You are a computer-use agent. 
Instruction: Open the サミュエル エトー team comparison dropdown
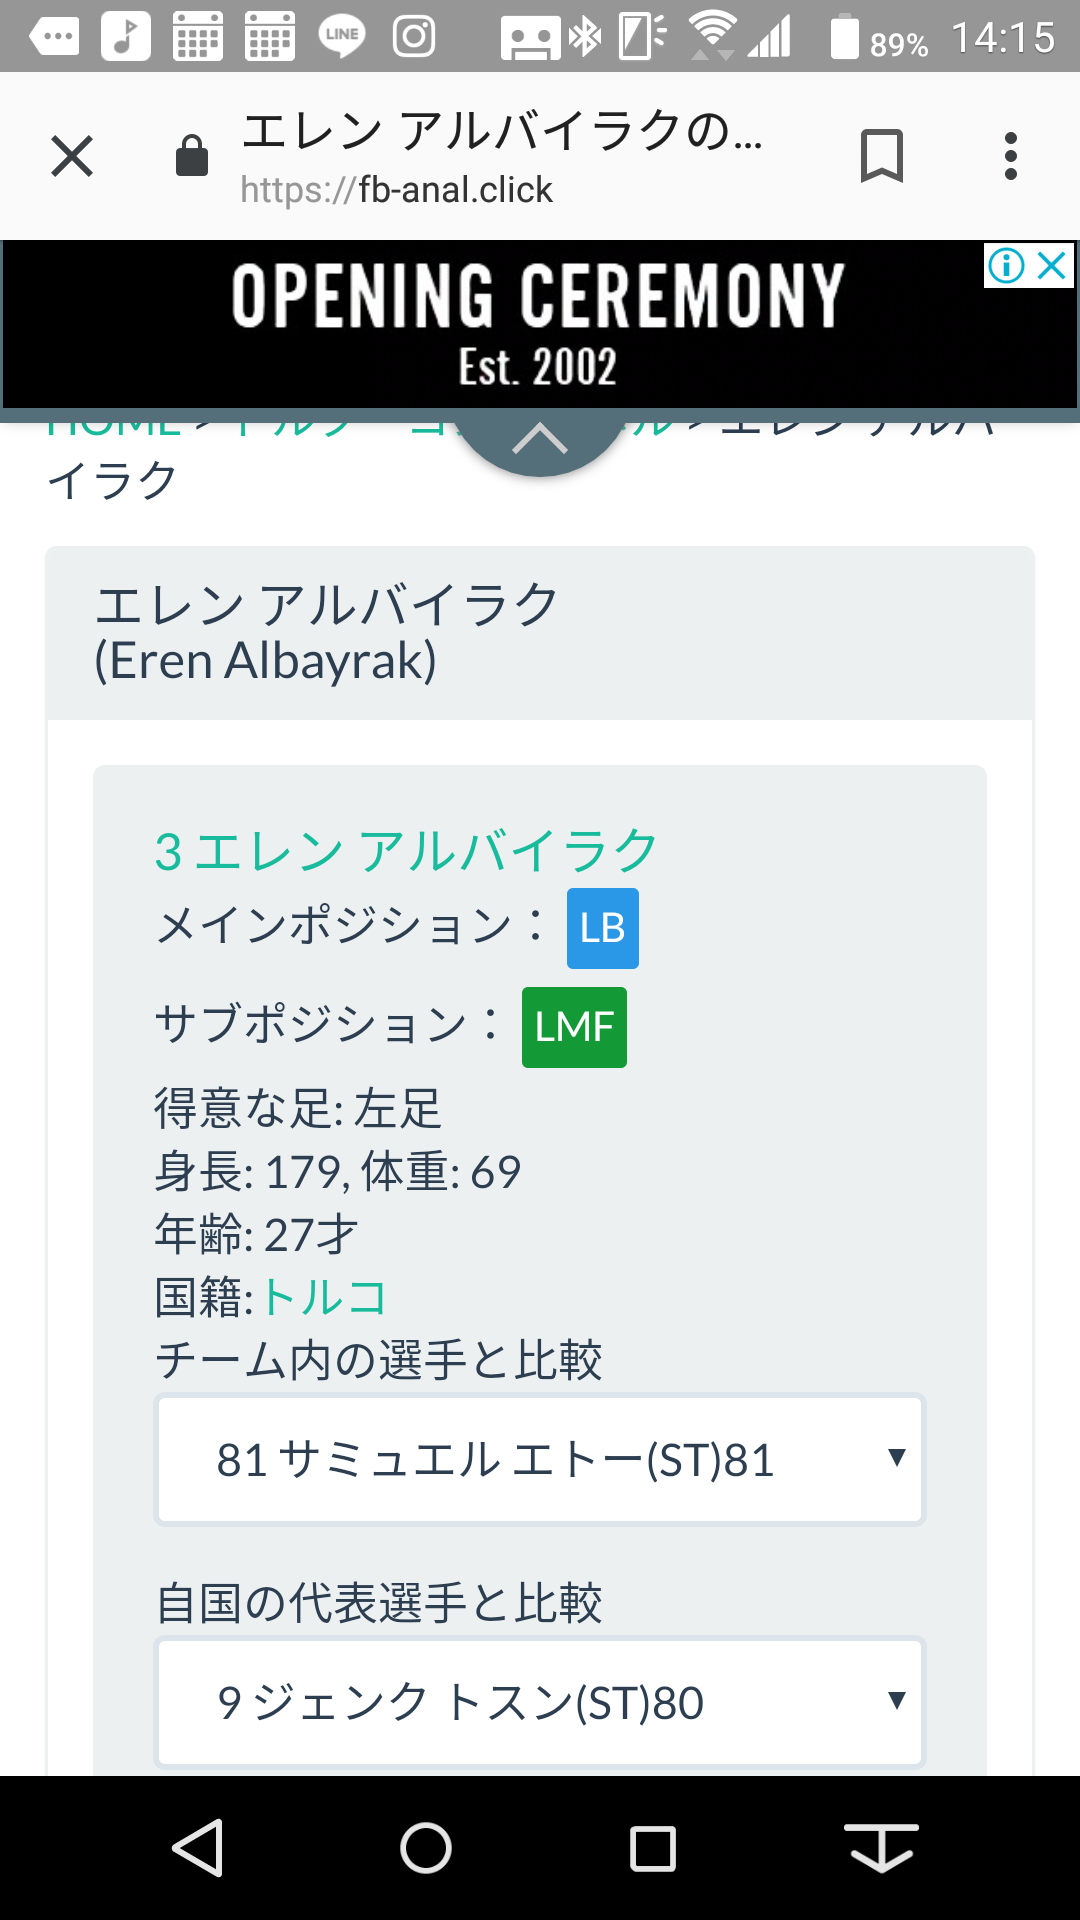(x=540, y=1459)
